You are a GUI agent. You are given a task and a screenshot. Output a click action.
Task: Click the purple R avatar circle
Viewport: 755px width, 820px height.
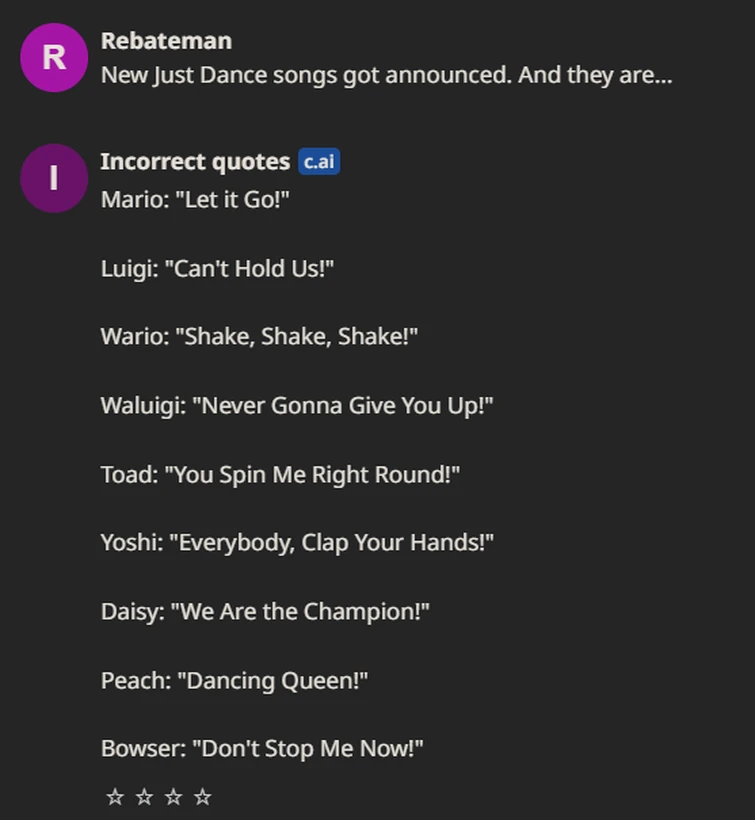pos(53,58)
